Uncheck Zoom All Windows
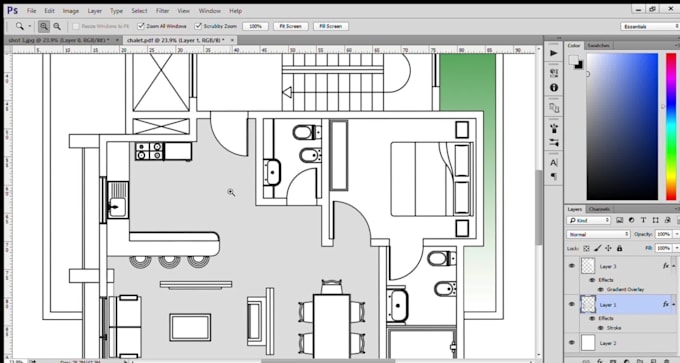Image resolution: width=680 pixels, height=363 pixels. pos(141,26)
